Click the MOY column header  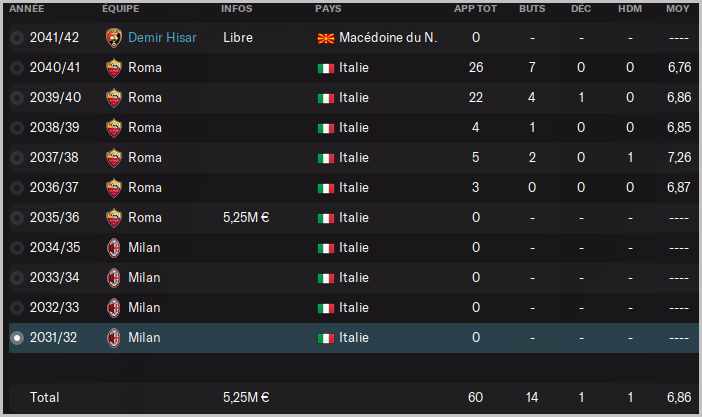click(677, 8)
